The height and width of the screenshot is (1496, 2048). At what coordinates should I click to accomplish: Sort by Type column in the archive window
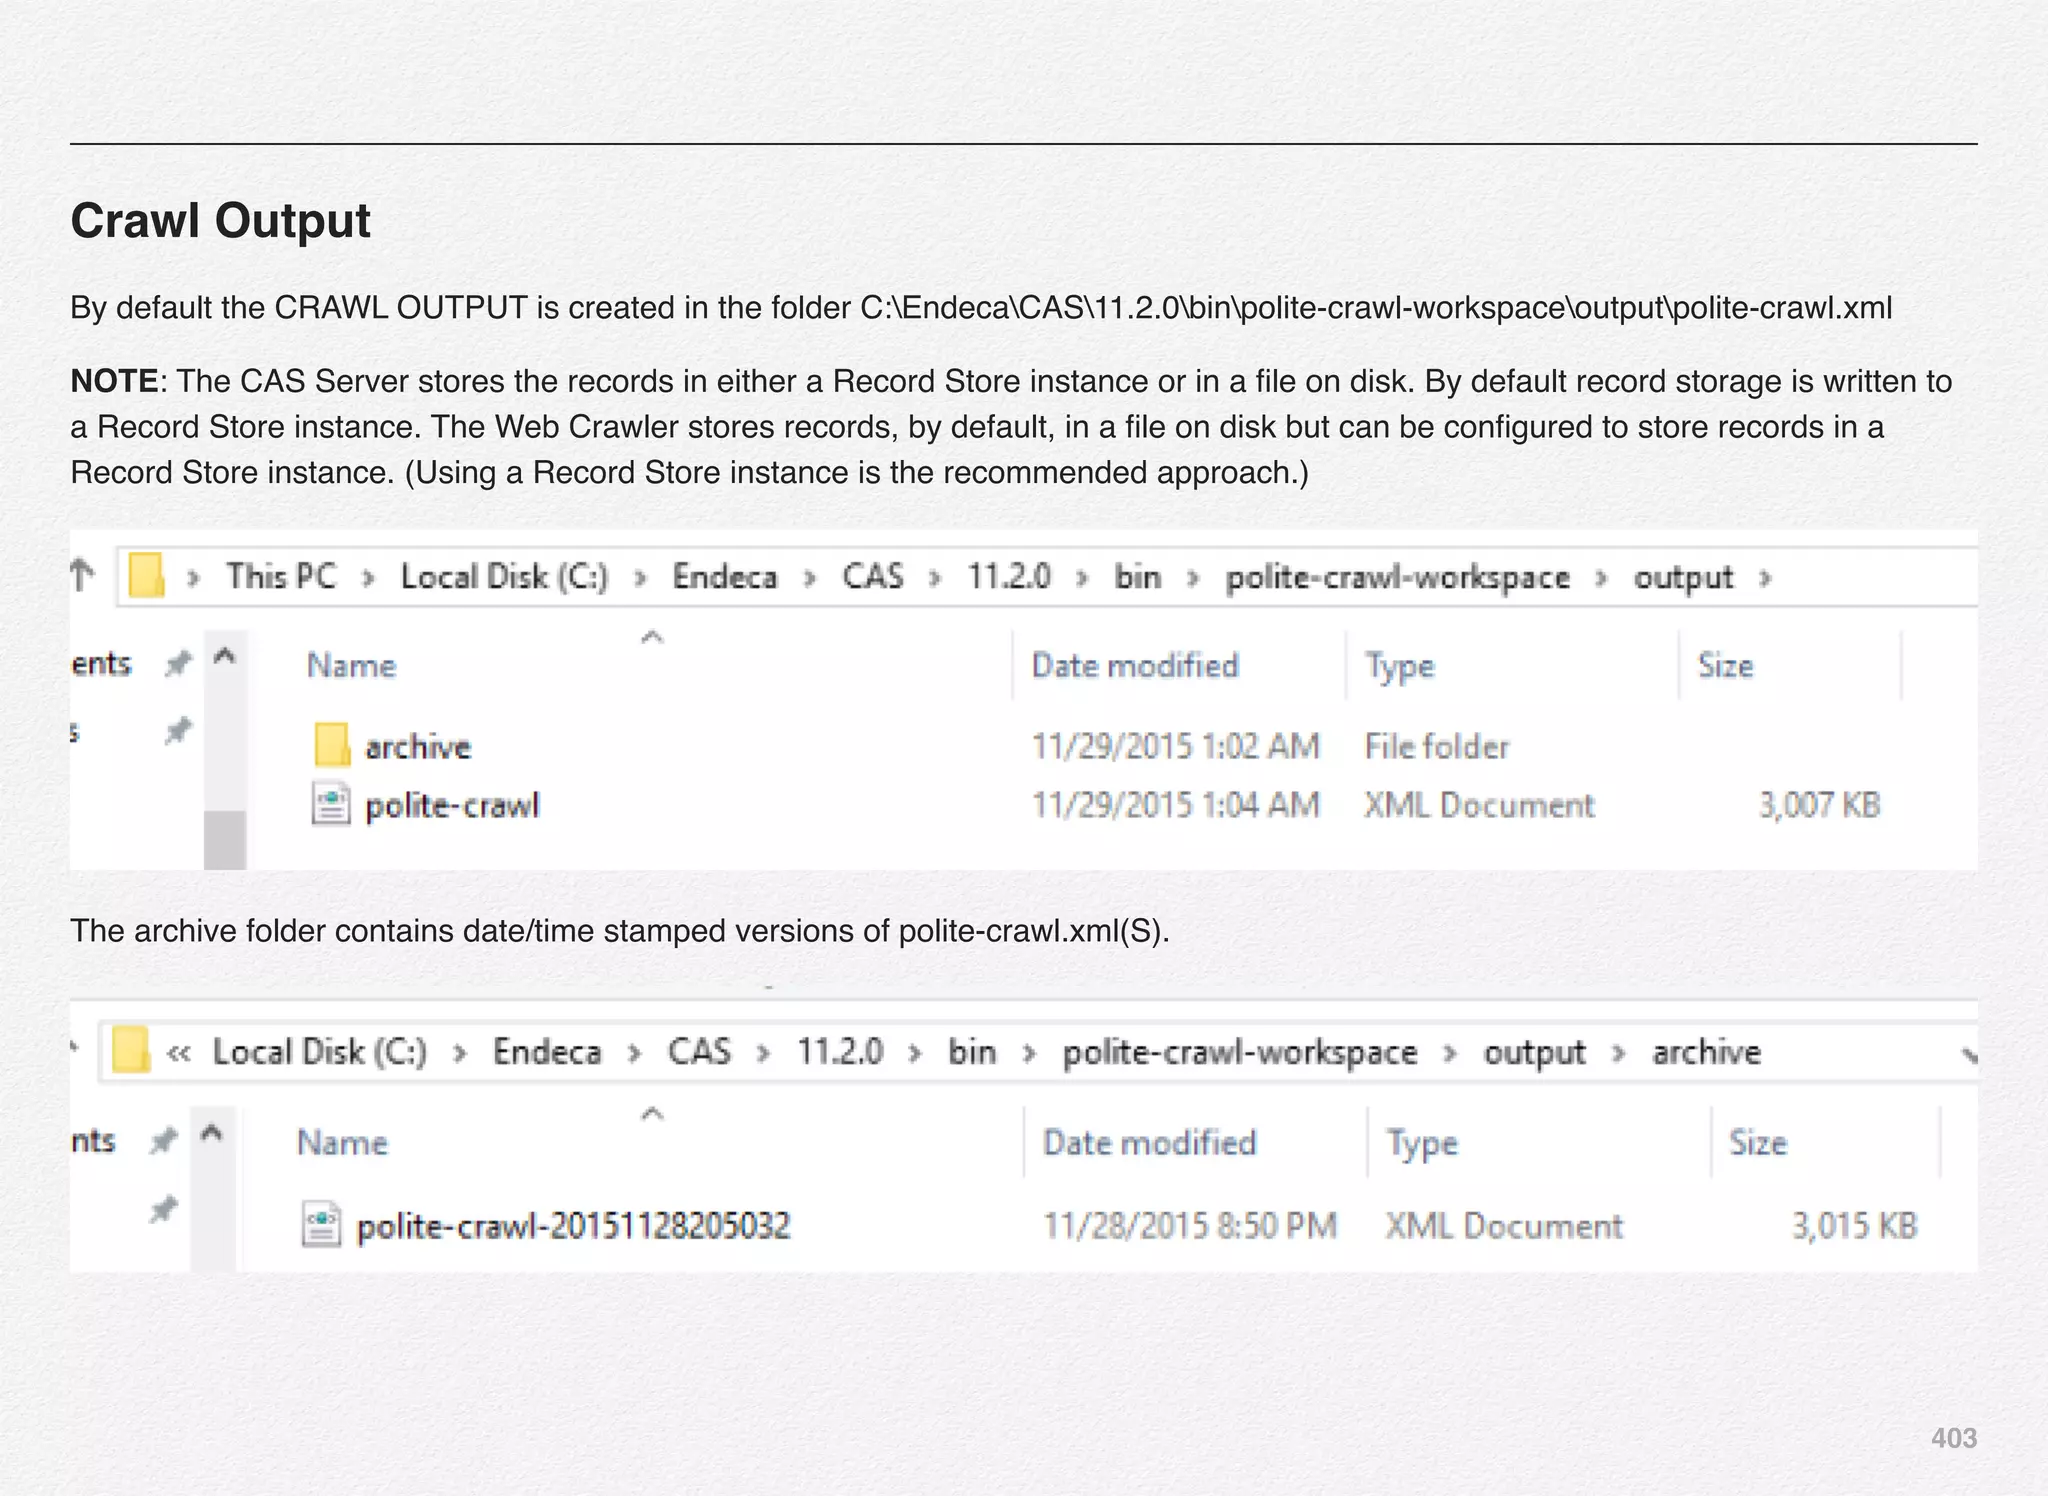[x=1422, y=1143]
